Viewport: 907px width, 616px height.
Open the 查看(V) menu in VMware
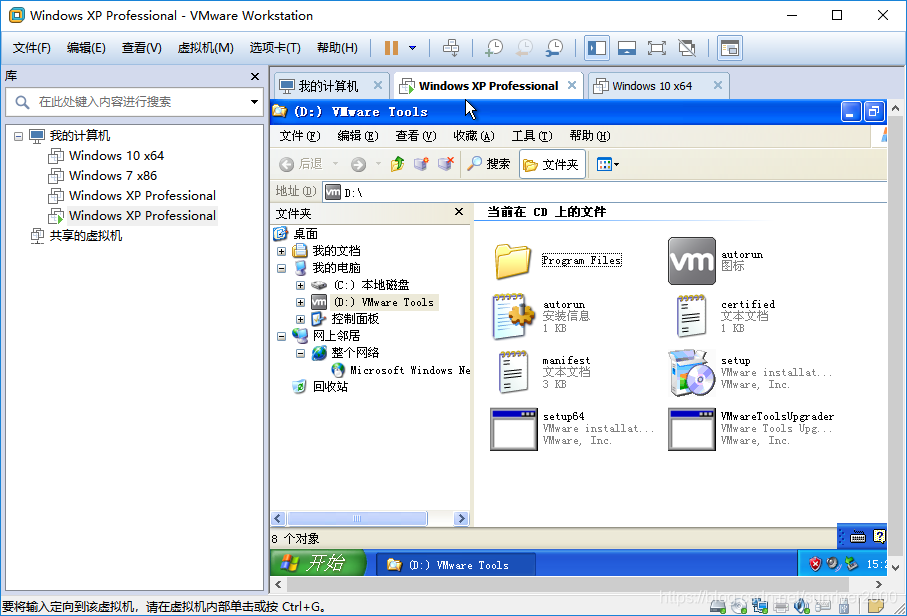click(142, 48)
